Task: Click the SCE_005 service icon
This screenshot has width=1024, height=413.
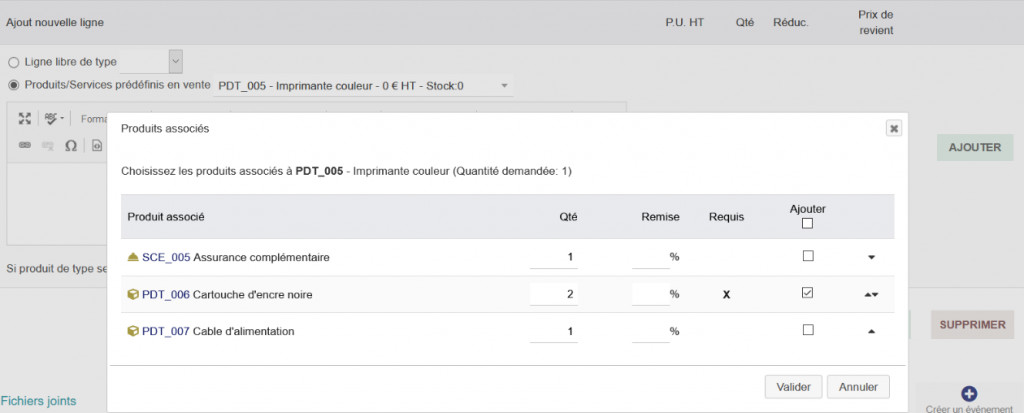Action: coord(134,257)
